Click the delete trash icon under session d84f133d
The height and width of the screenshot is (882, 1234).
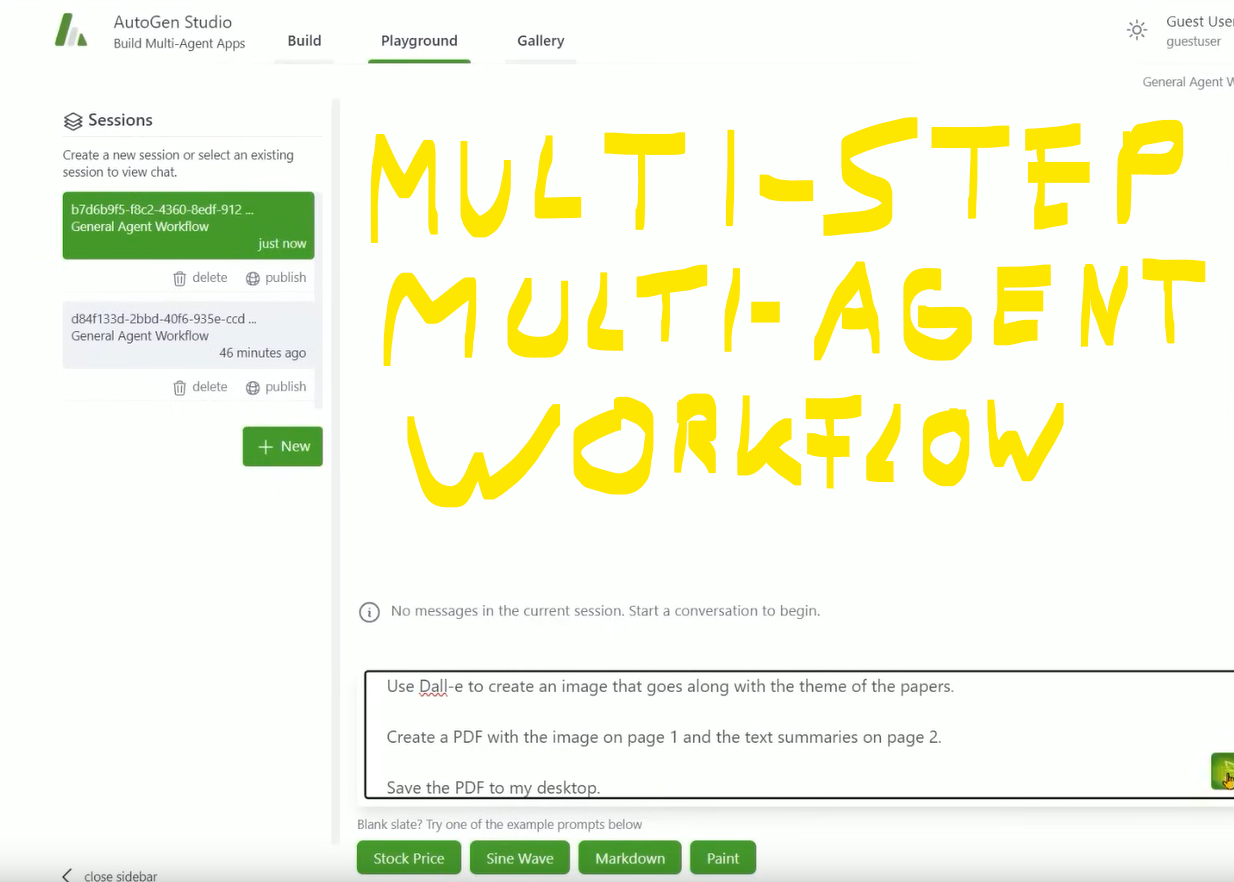[182, 386]
